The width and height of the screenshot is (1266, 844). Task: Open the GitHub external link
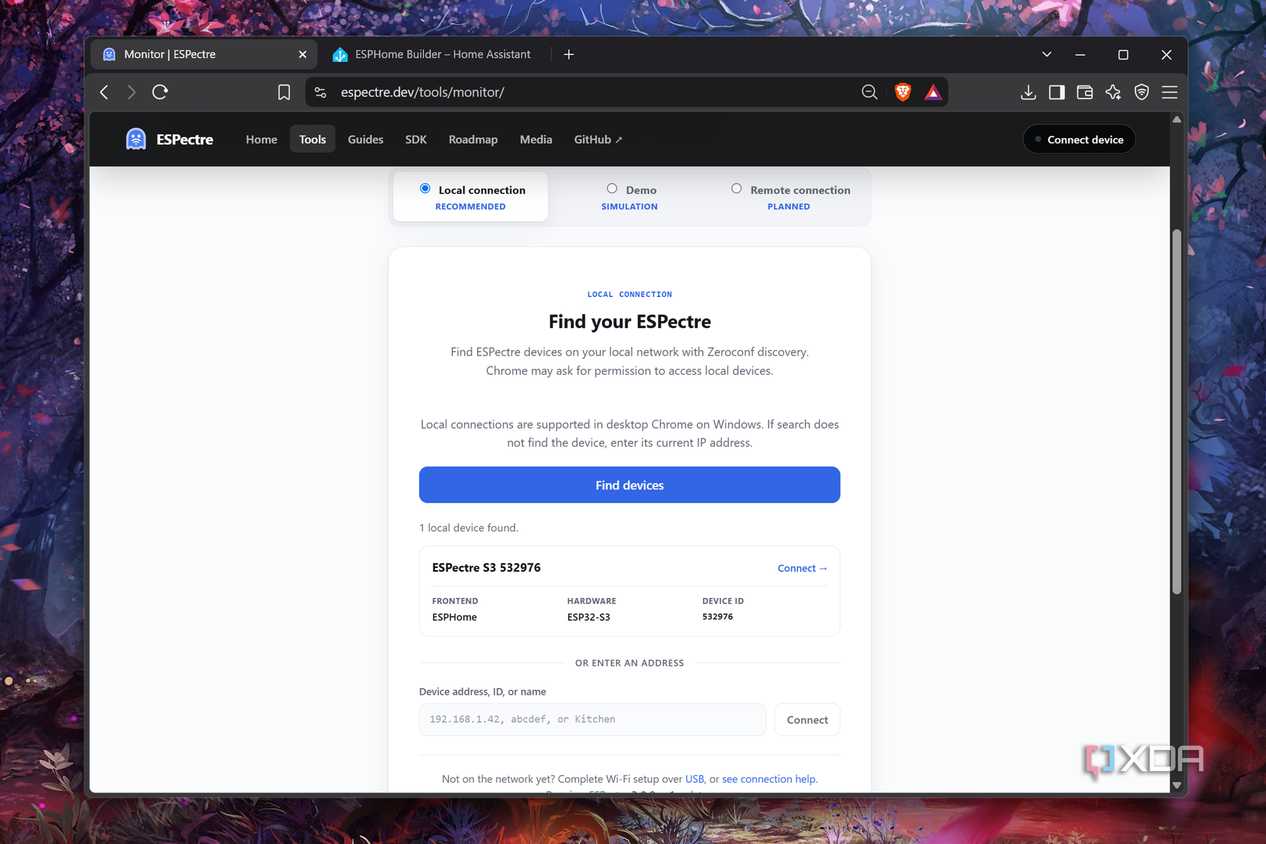[x=598, y=139]
